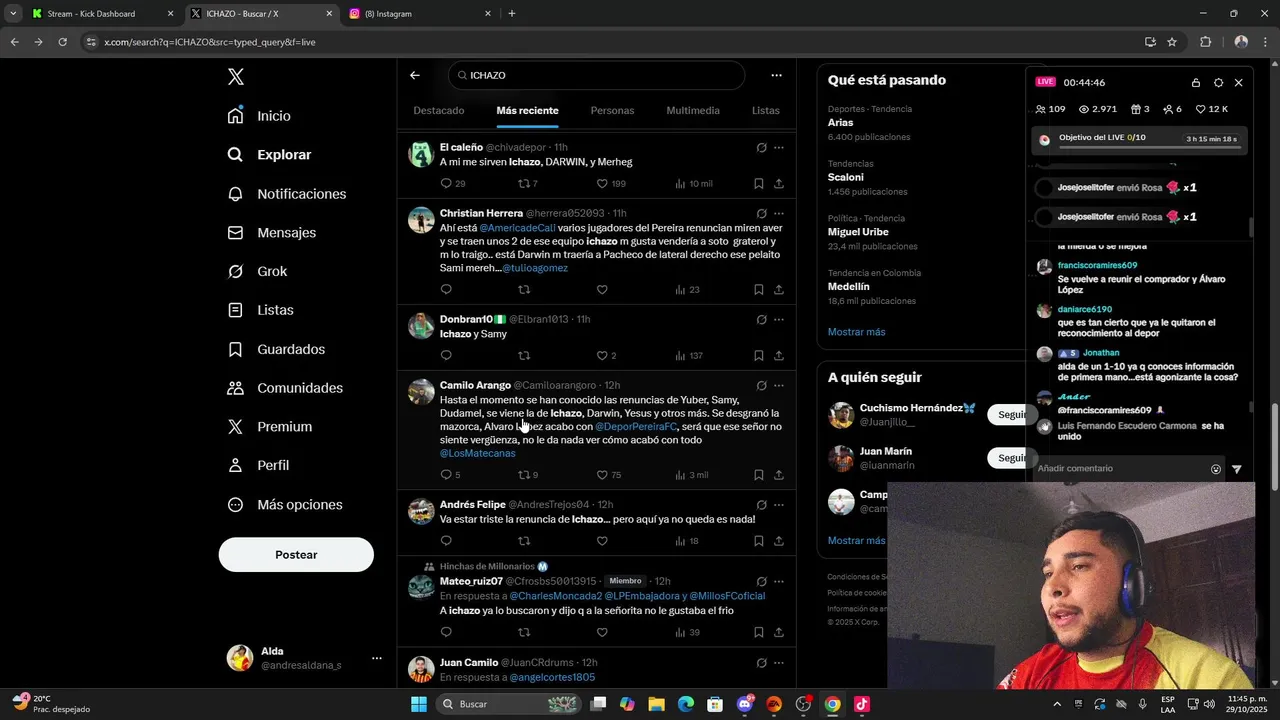Screen dimensions: 1280x720
Task: Switch to the Listas search tab
Action: [766, 110]
